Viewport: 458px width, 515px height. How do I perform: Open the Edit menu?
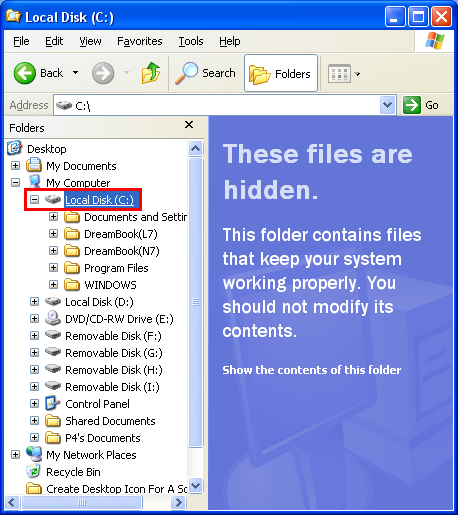point(54,41)
